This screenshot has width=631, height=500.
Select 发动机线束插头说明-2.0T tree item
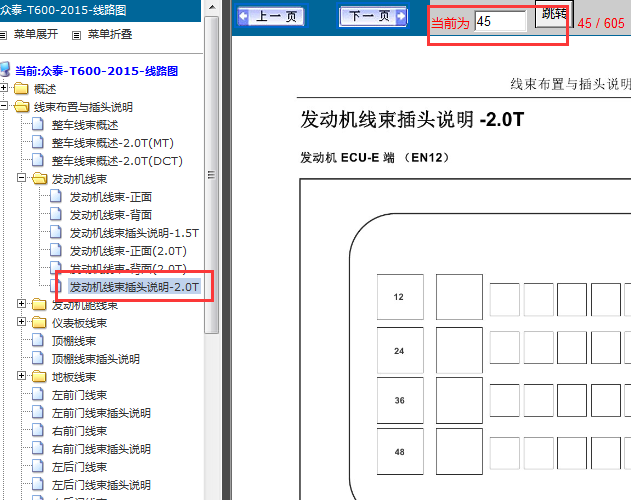pyautogui.click(x=134, y=287)
